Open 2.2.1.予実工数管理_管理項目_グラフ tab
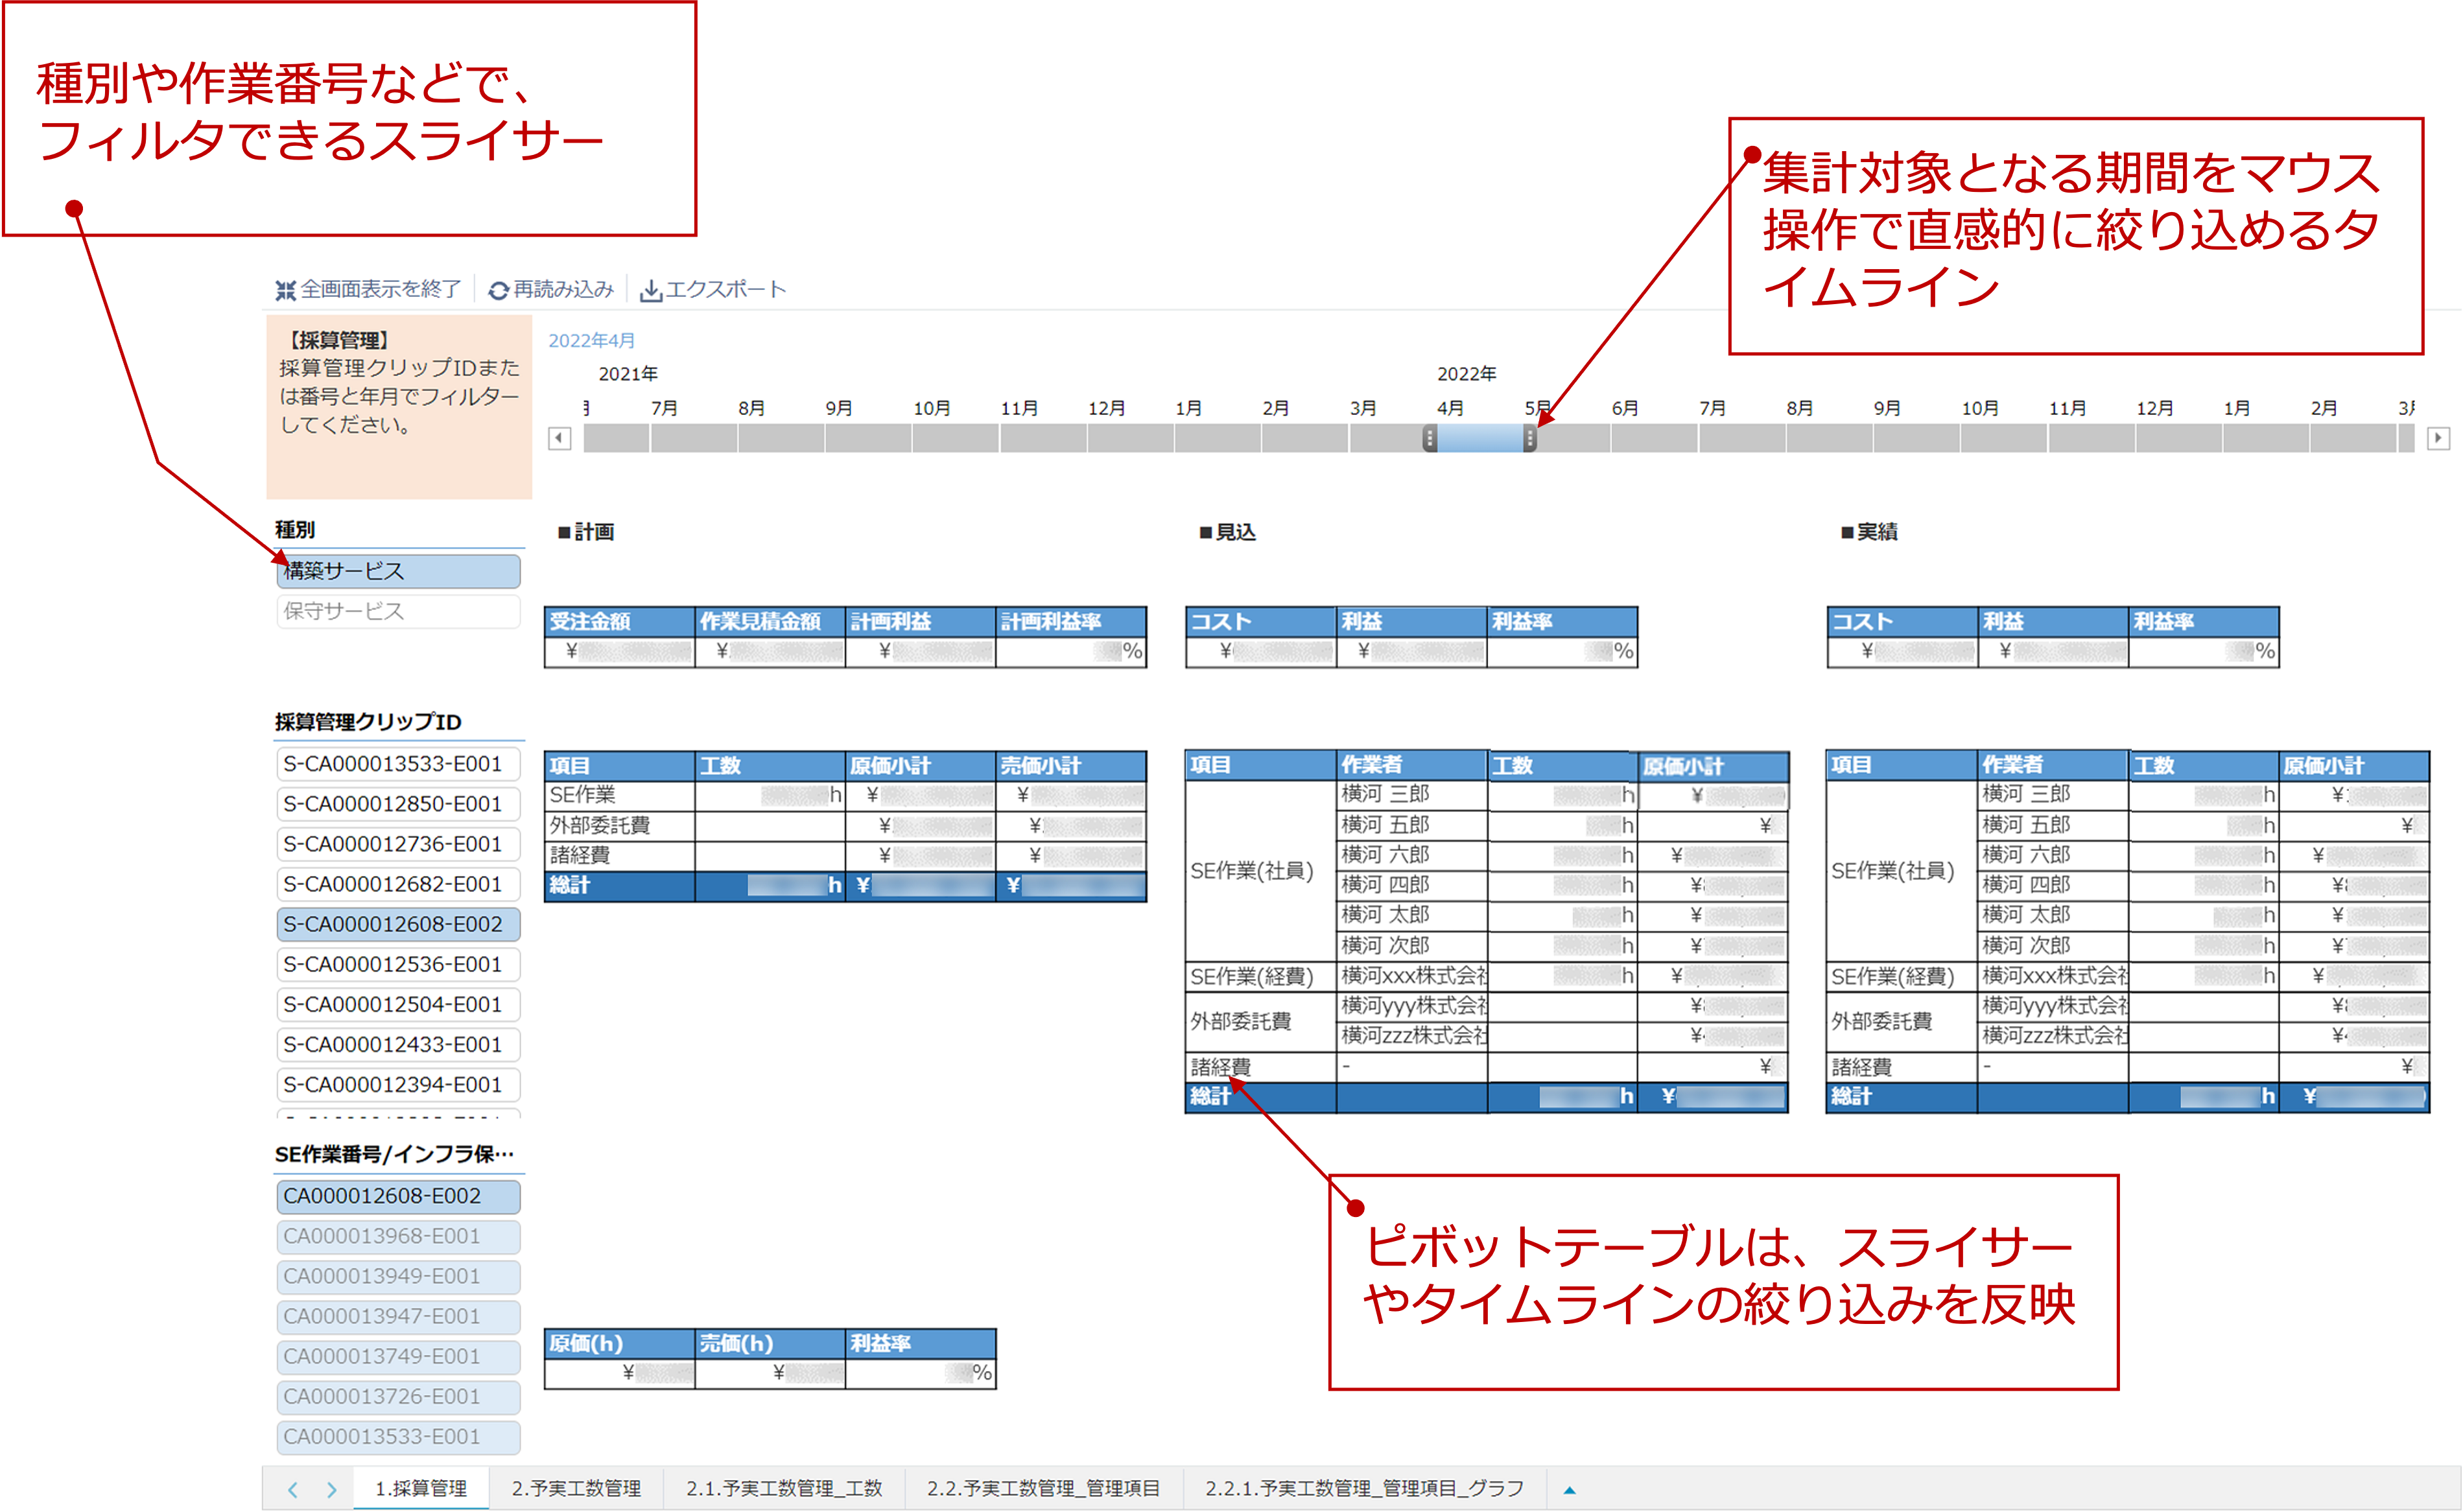 click(1364, 1488)
